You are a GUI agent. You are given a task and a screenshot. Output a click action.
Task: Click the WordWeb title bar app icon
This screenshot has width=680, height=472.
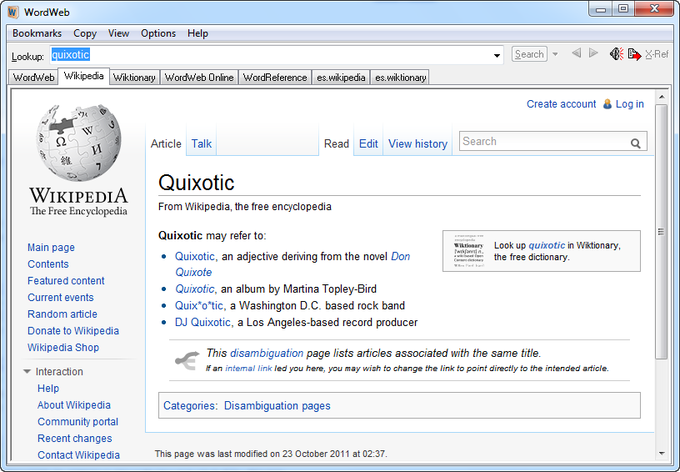(11, 10)
